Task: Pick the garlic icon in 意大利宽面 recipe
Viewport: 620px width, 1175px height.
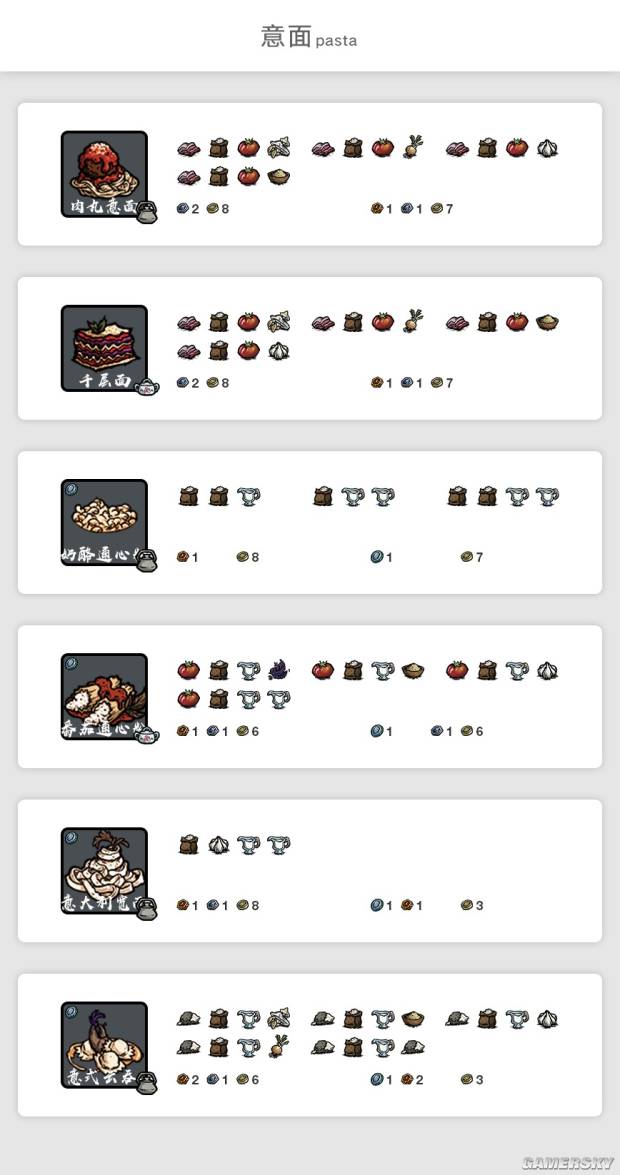Action: (218, 845)
